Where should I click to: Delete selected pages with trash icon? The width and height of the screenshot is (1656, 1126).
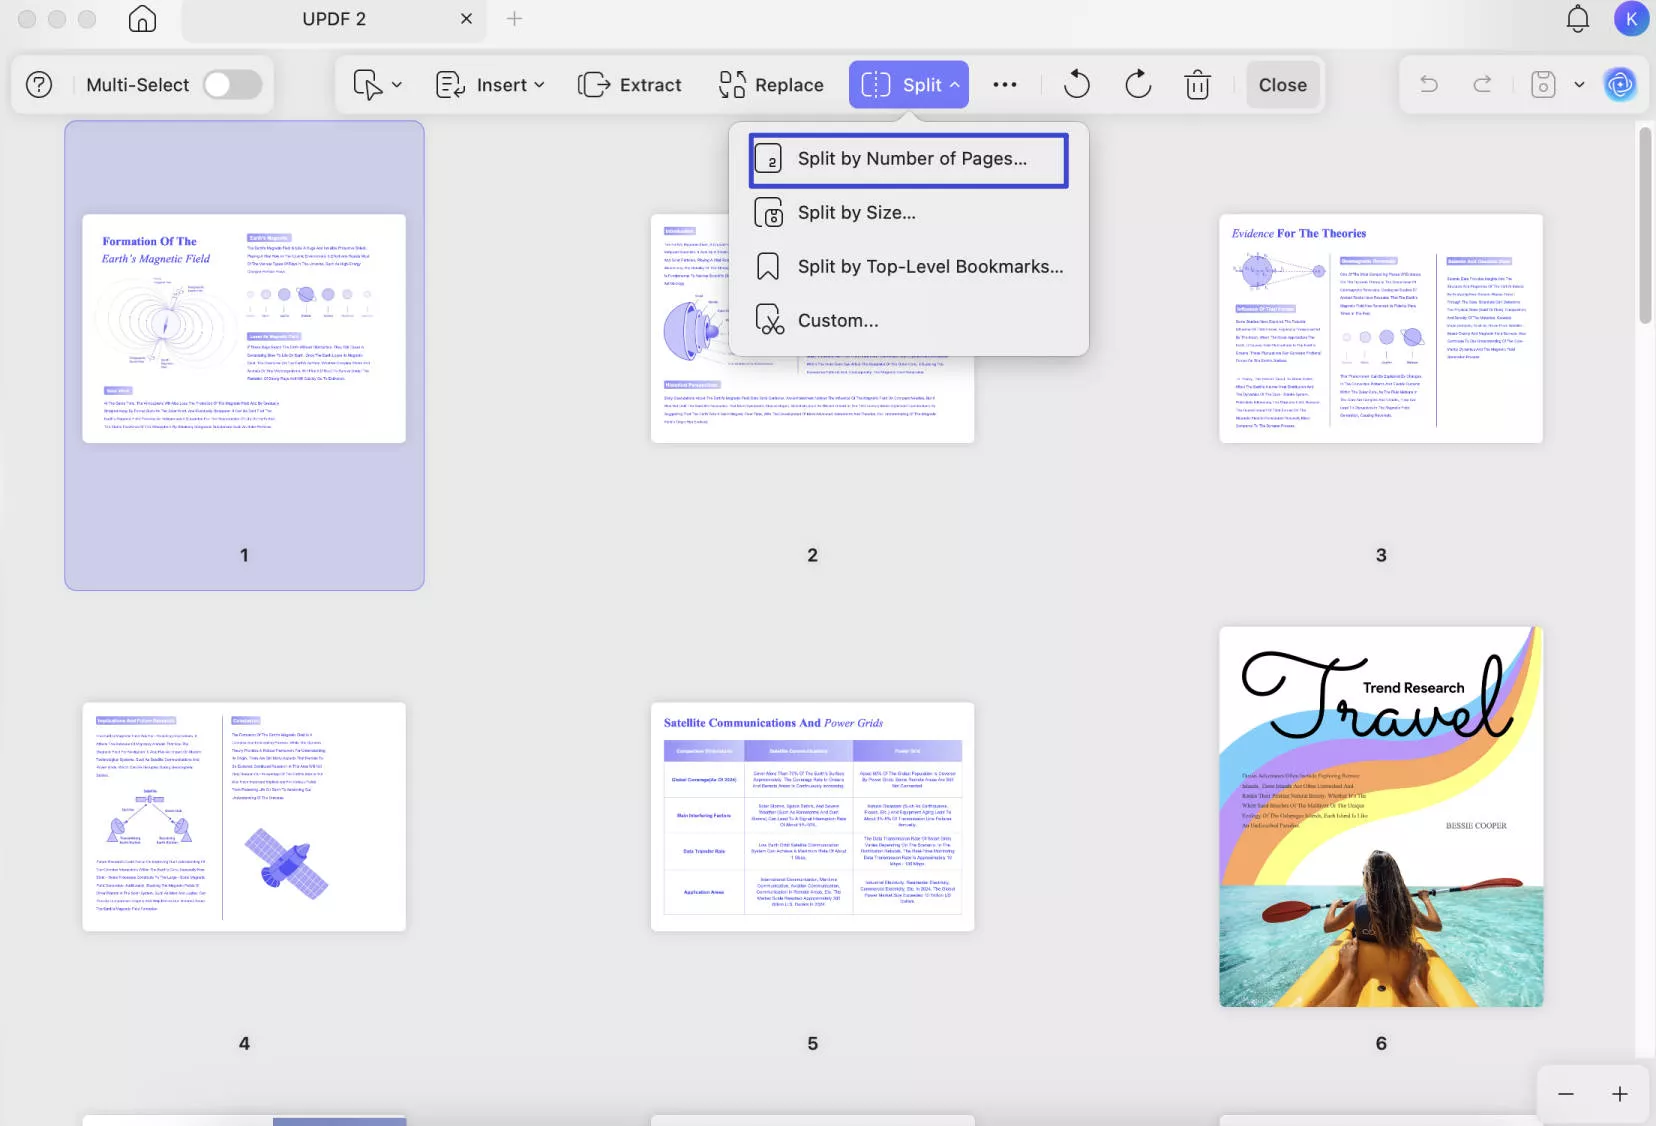point(1197,85)
